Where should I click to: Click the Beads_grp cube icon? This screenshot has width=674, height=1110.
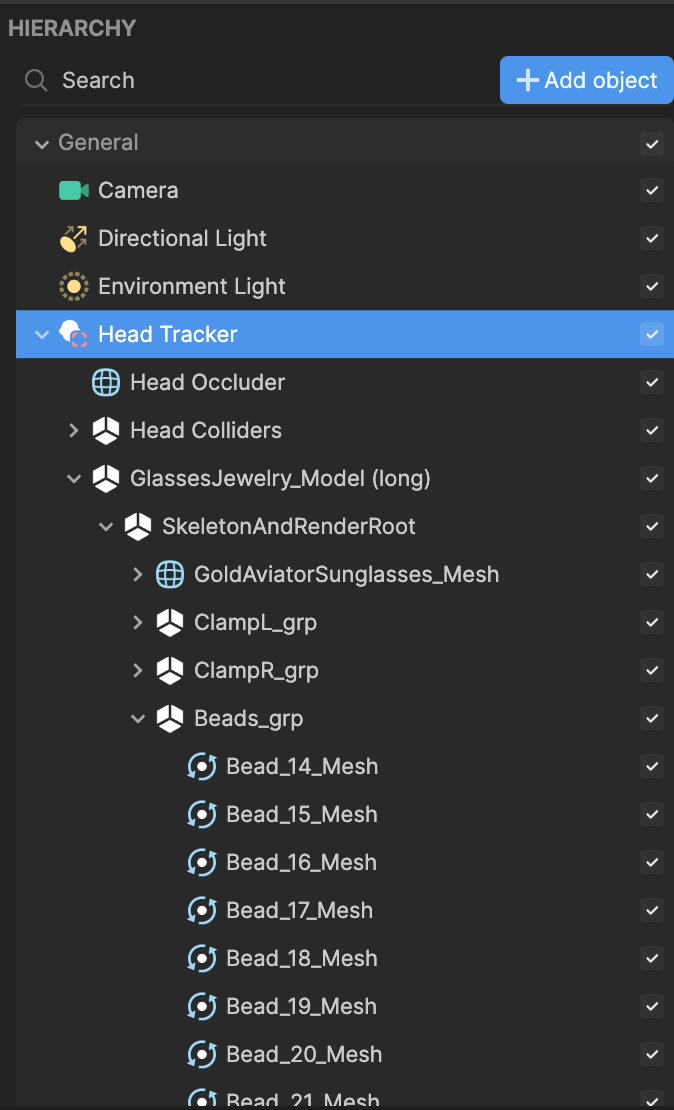point(170,718)
